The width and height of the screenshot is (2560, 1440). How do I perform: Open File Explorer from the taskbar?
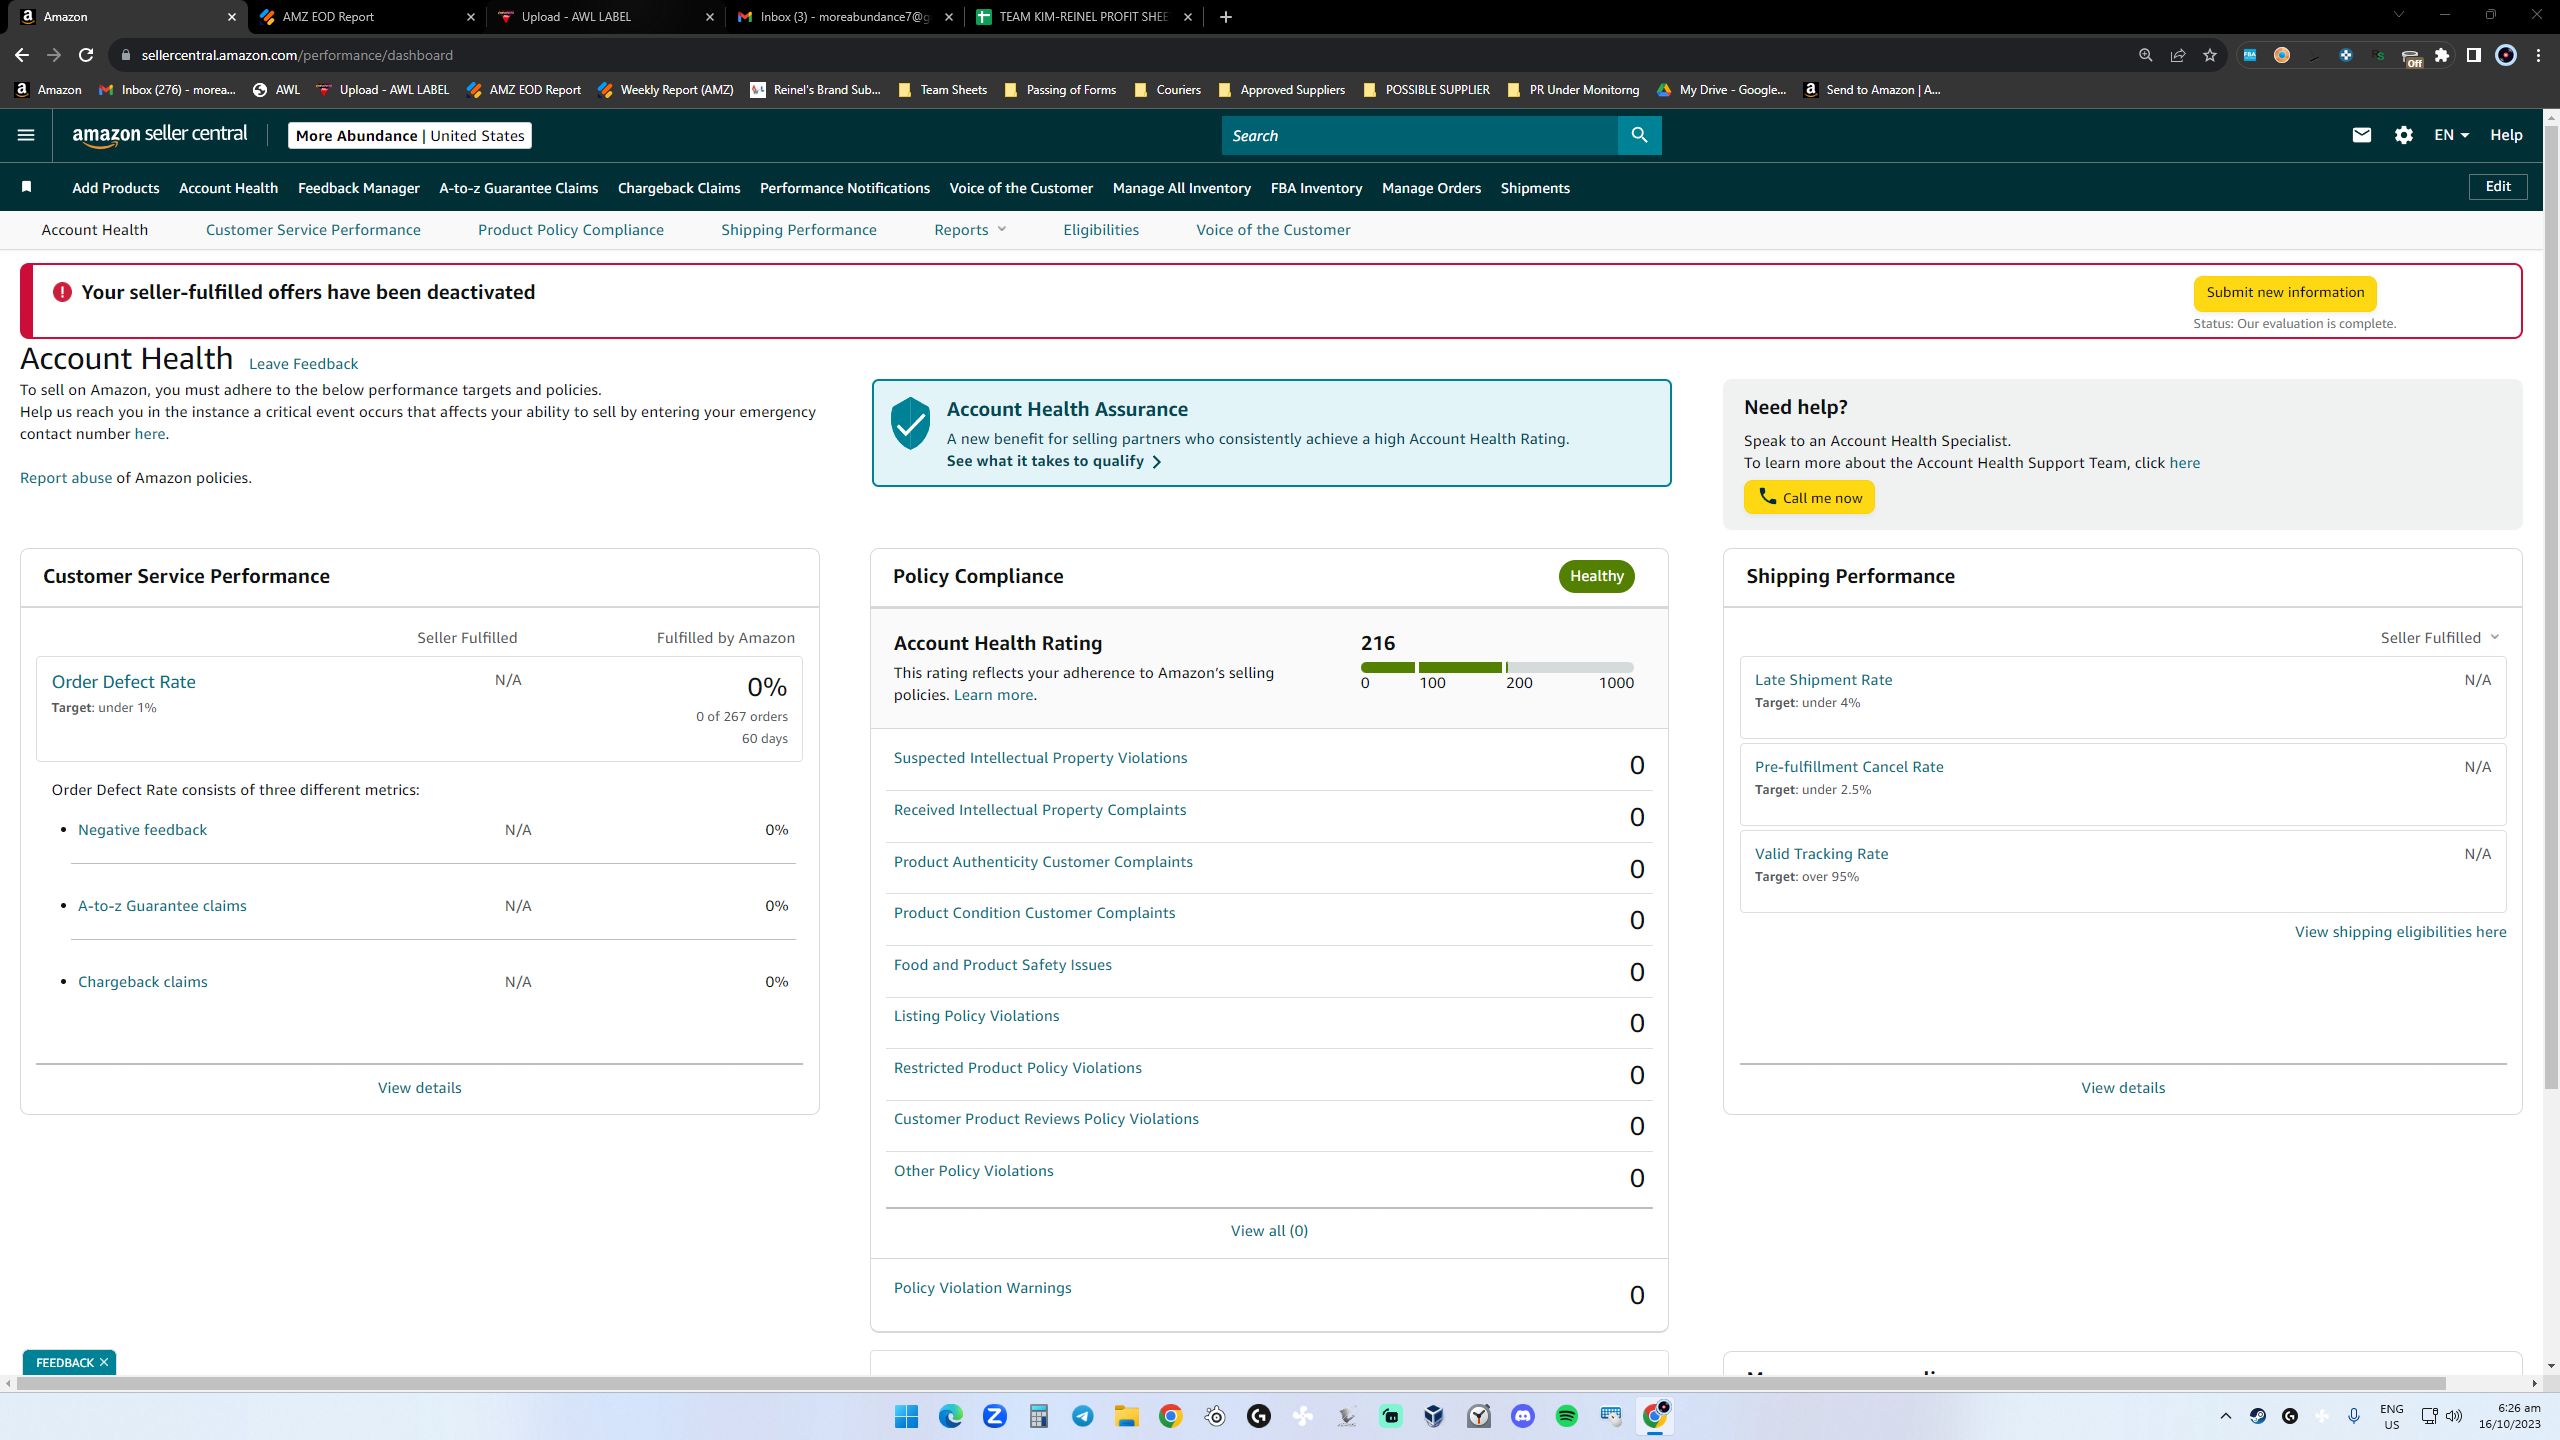tap(1127, 1416)
